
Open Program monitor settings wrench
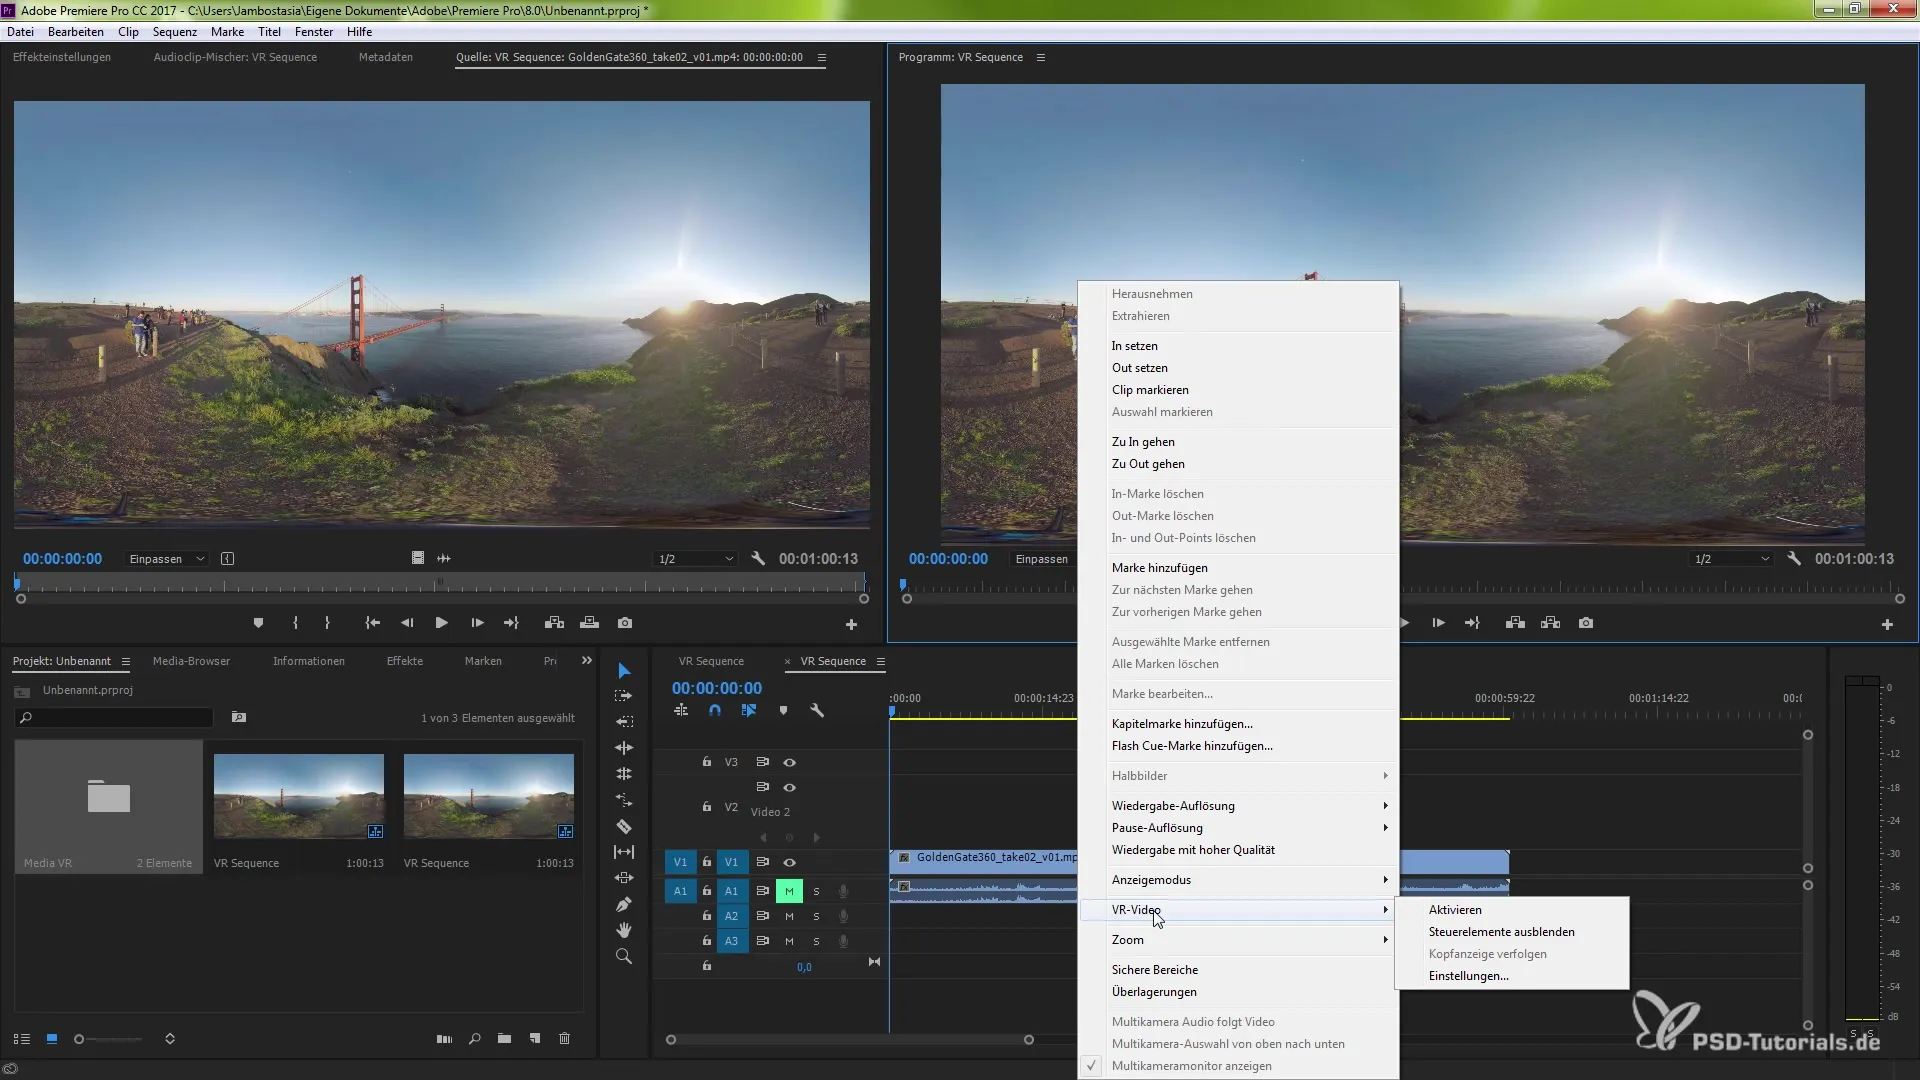[1794, 559]
